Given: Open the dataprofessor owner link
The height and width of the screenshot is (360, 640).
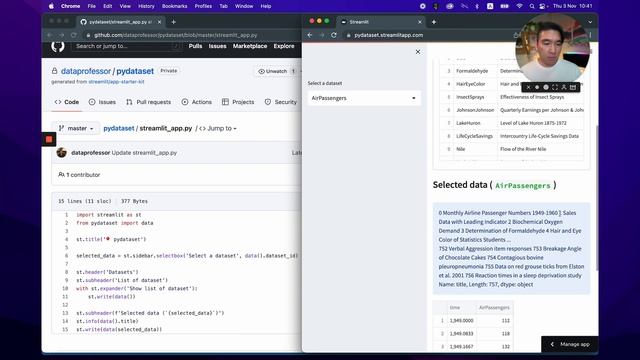Looking at the screenshot, I should tap(86, 71).
